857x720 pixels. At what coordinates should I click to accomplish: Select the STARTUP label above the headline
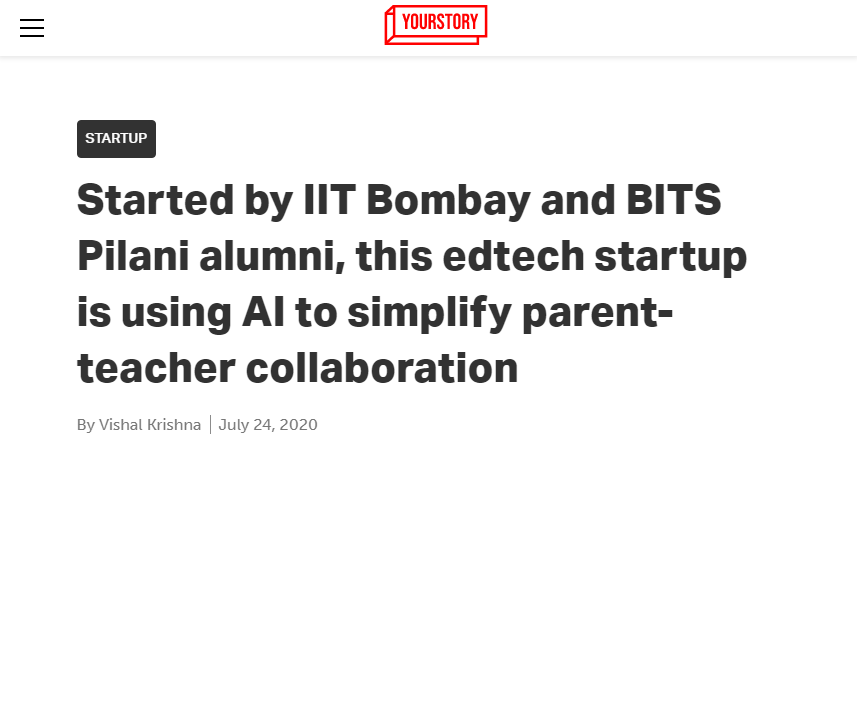pos(116,139)
